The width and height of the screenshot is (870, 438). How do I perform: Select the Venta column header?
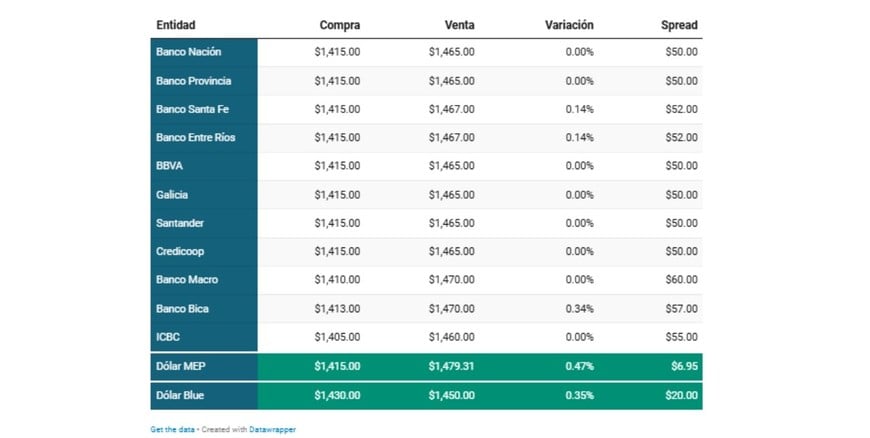click(459, 25)
